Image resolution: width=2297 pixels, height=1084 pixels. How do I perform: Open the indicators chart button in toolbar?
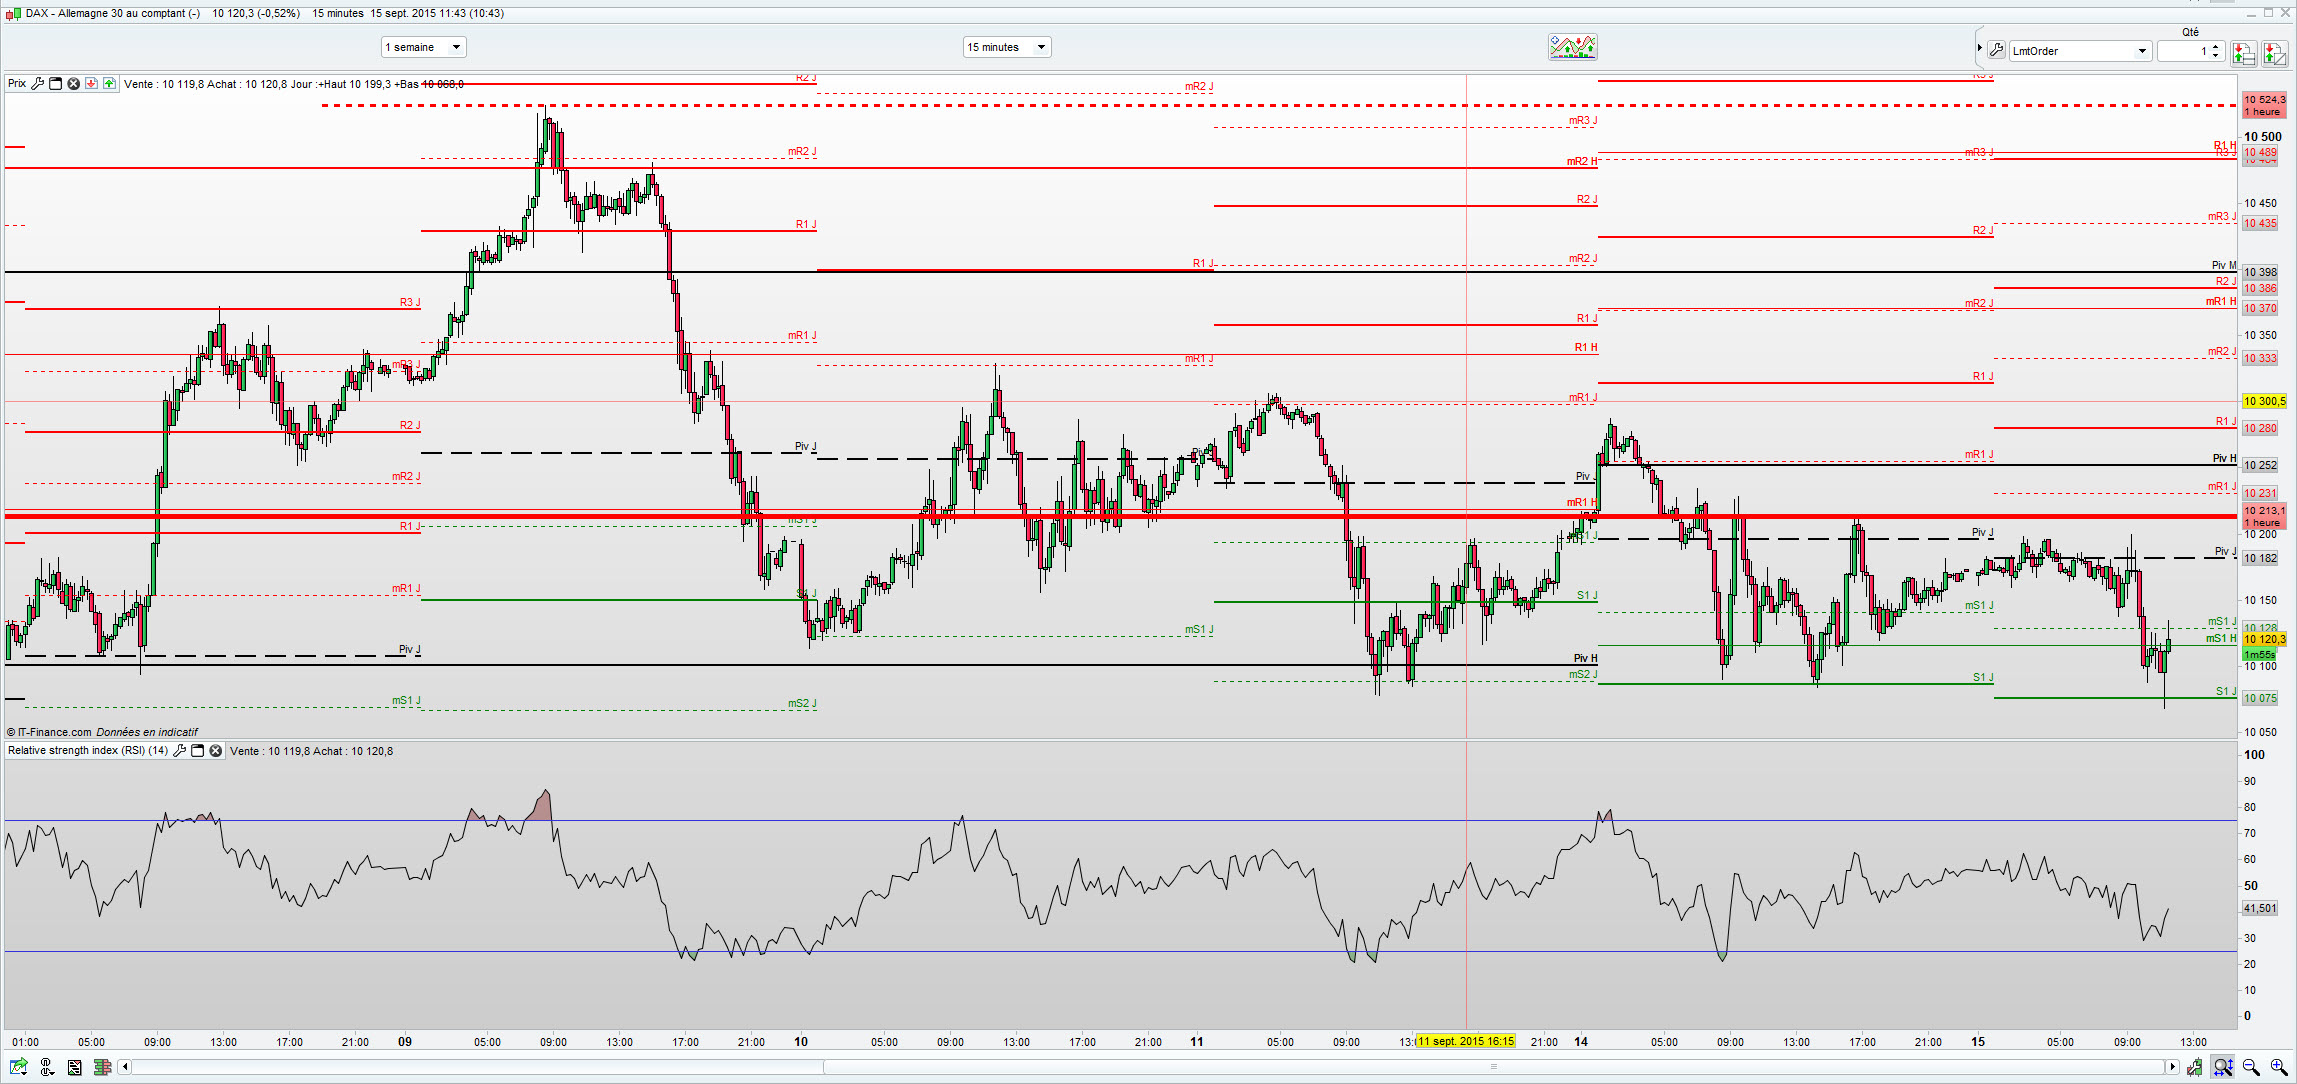pyautogui.click(x=1572, y=47)
